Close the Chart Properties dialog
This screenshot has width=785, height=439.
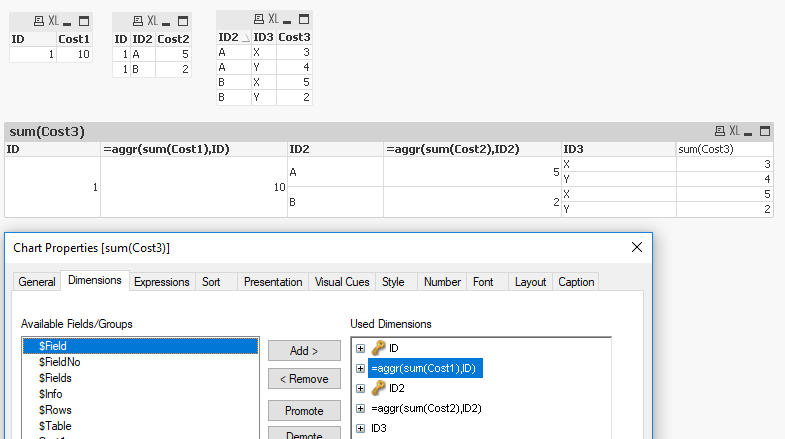(637, 247)
